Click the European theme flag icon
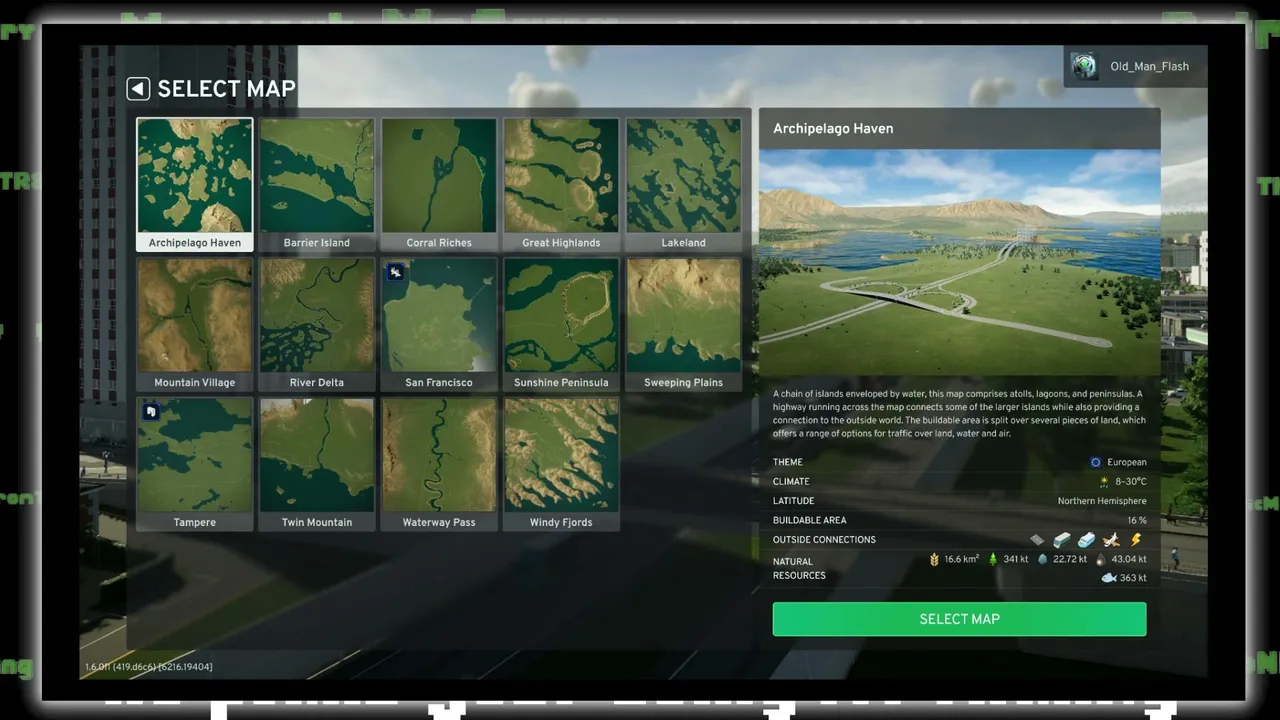The width and height of the screenshot is (1280, 720). point(1095,462)
